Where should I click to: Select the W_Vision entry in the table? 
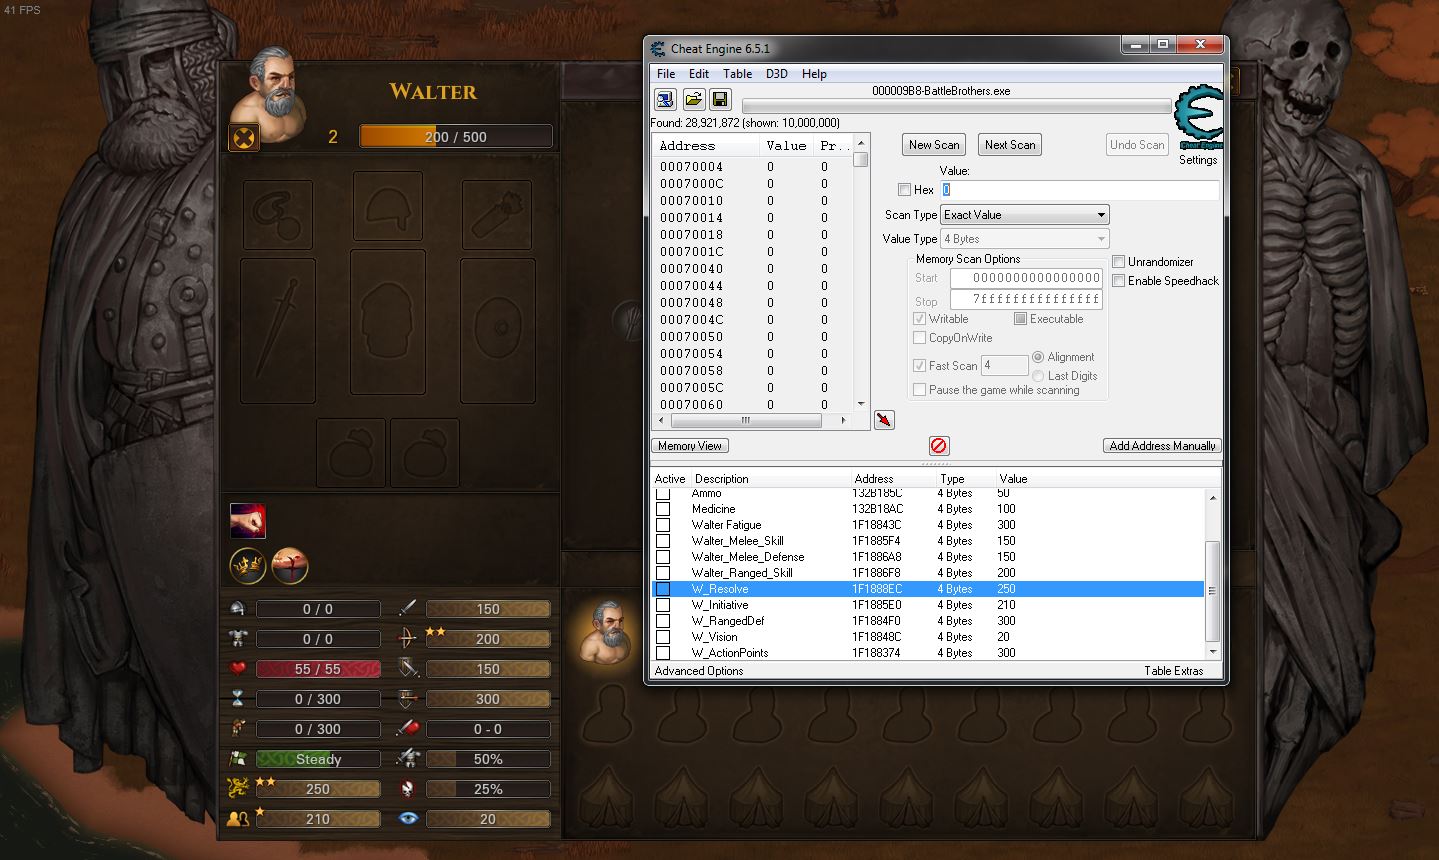coord(927,637)
